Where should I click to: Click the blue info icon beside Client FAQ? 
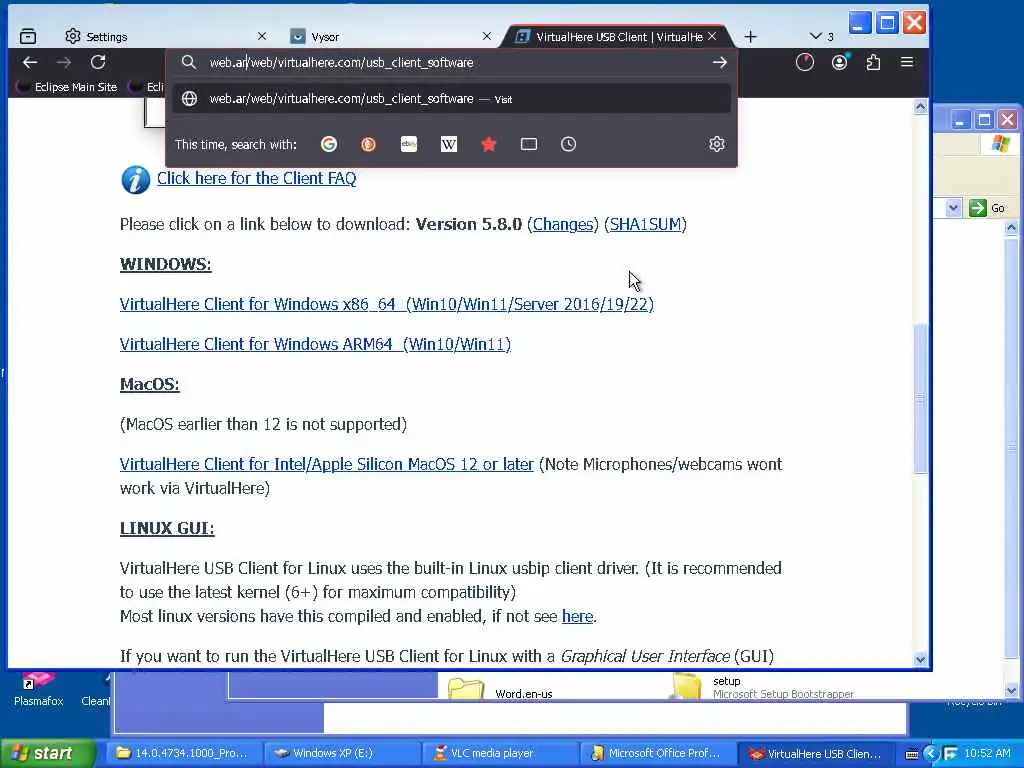pyautogui.click(x=136, y=179)
